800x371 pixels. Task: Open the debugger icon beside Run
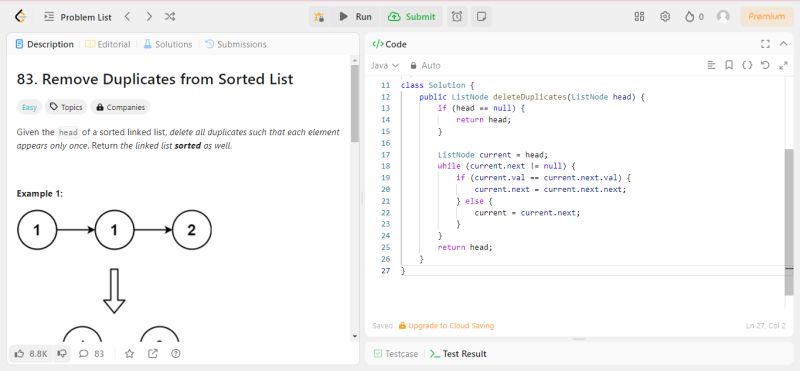coord(319,17)
